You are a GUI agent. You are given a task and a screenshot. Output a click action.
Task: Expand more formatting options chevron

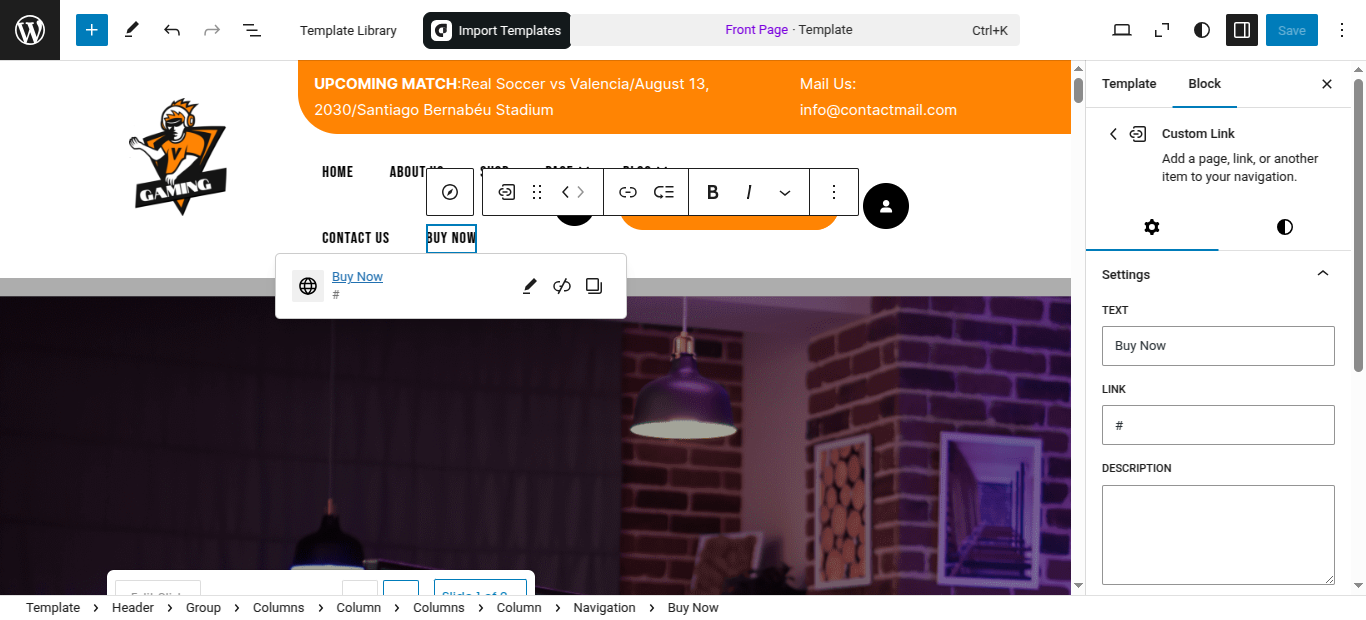[785, 192]
